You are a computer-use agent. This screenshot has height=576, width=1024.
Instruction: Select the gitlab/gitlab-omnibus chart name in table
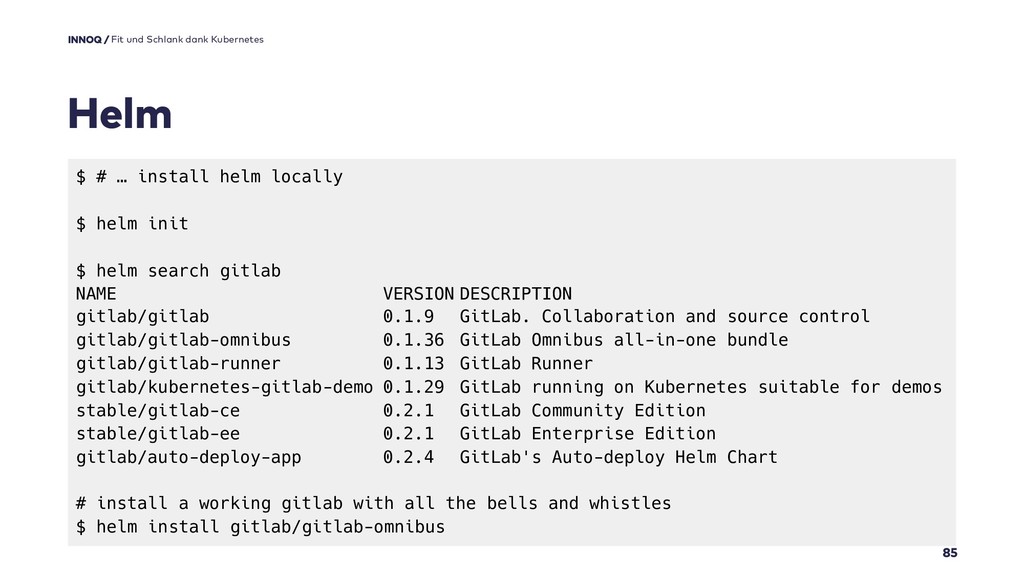coord(184,340)
